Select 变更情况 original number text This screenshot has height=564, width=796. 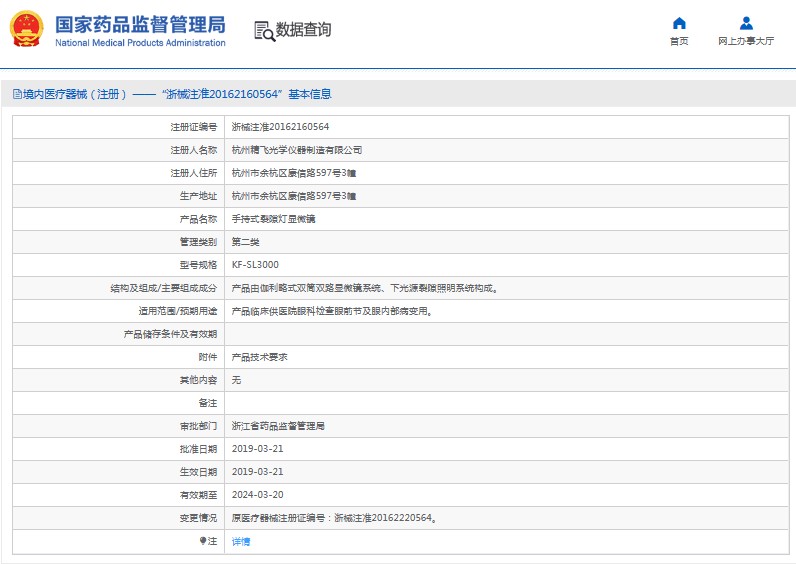335,518
